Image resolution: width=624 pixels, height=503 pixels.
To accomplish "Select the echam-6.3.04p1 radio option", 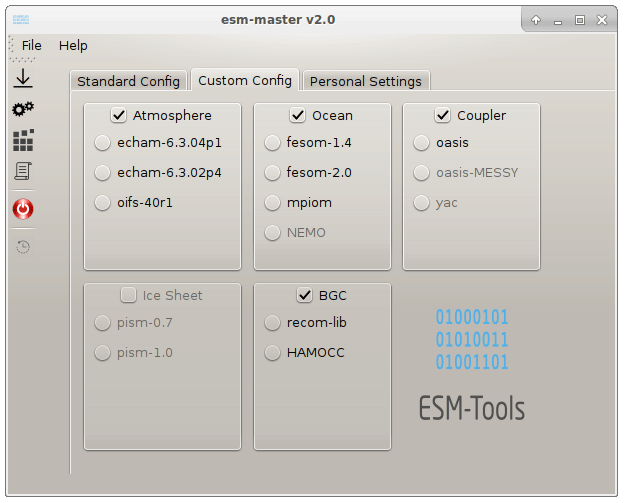I will (x=102, y=143).
